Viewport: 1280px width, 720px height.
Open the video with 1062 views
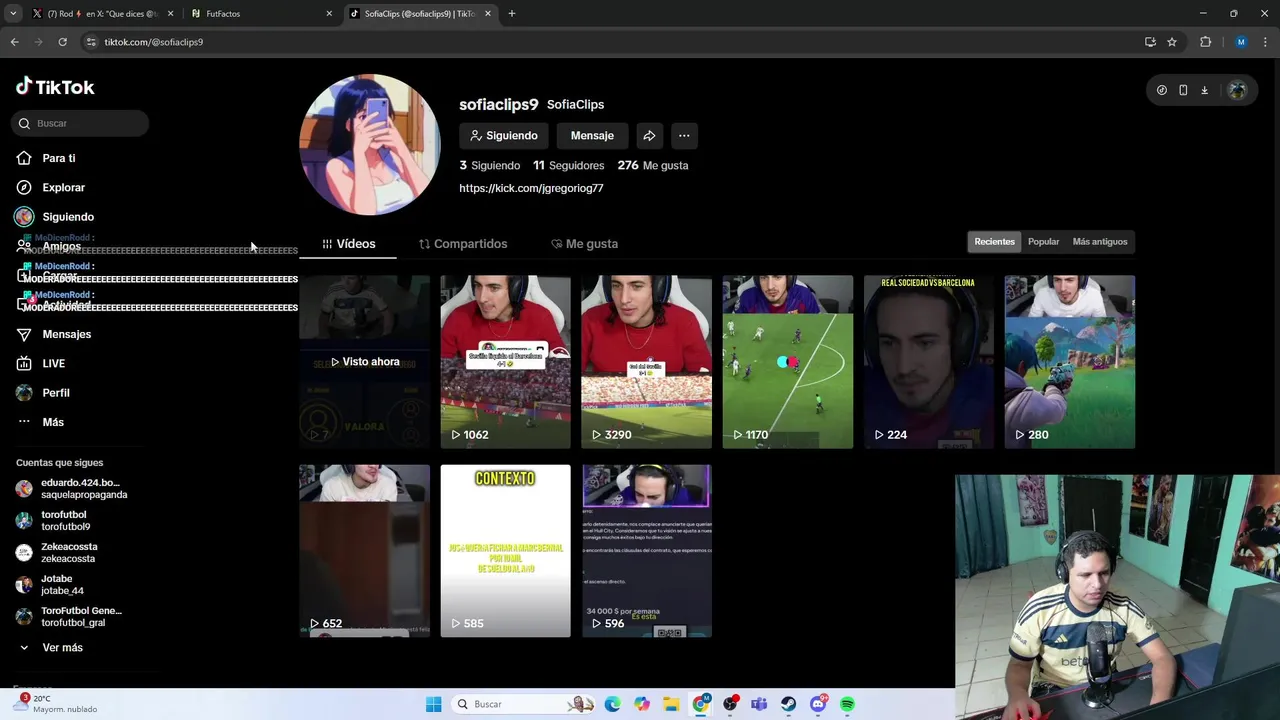[505, 362]
